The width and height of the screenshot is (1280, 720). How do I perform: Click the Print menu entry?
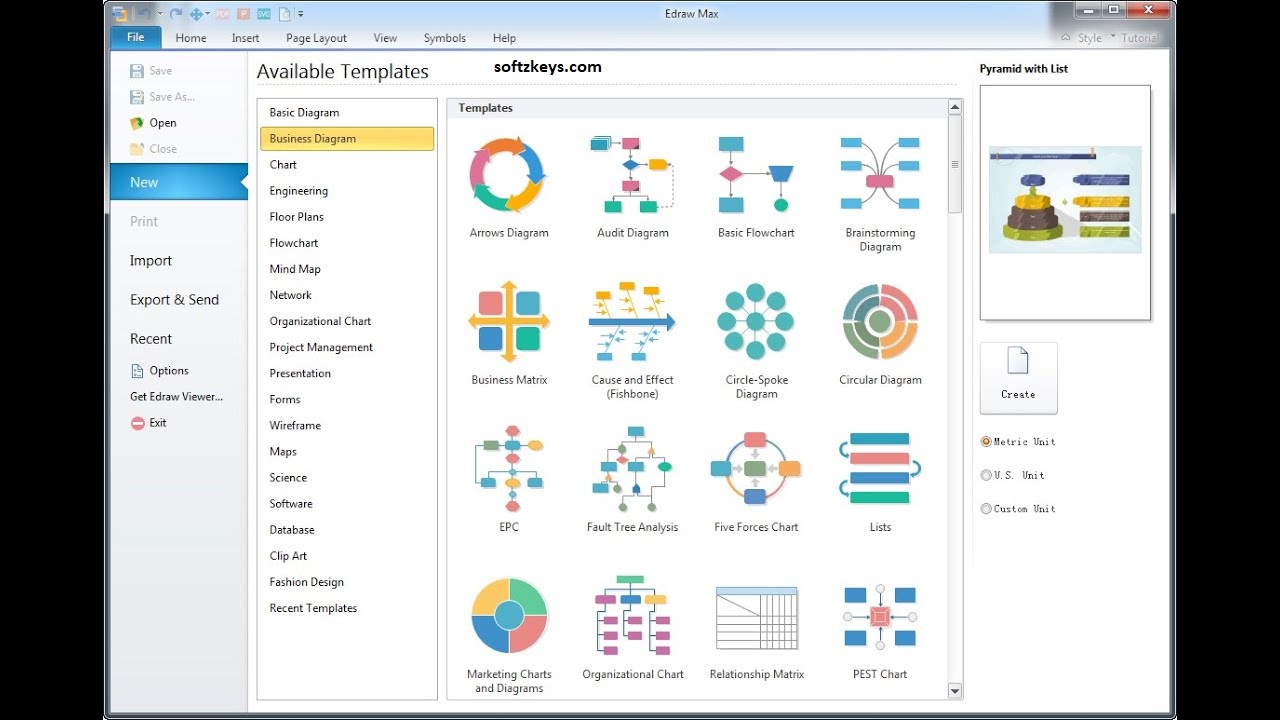pos(144,221)
